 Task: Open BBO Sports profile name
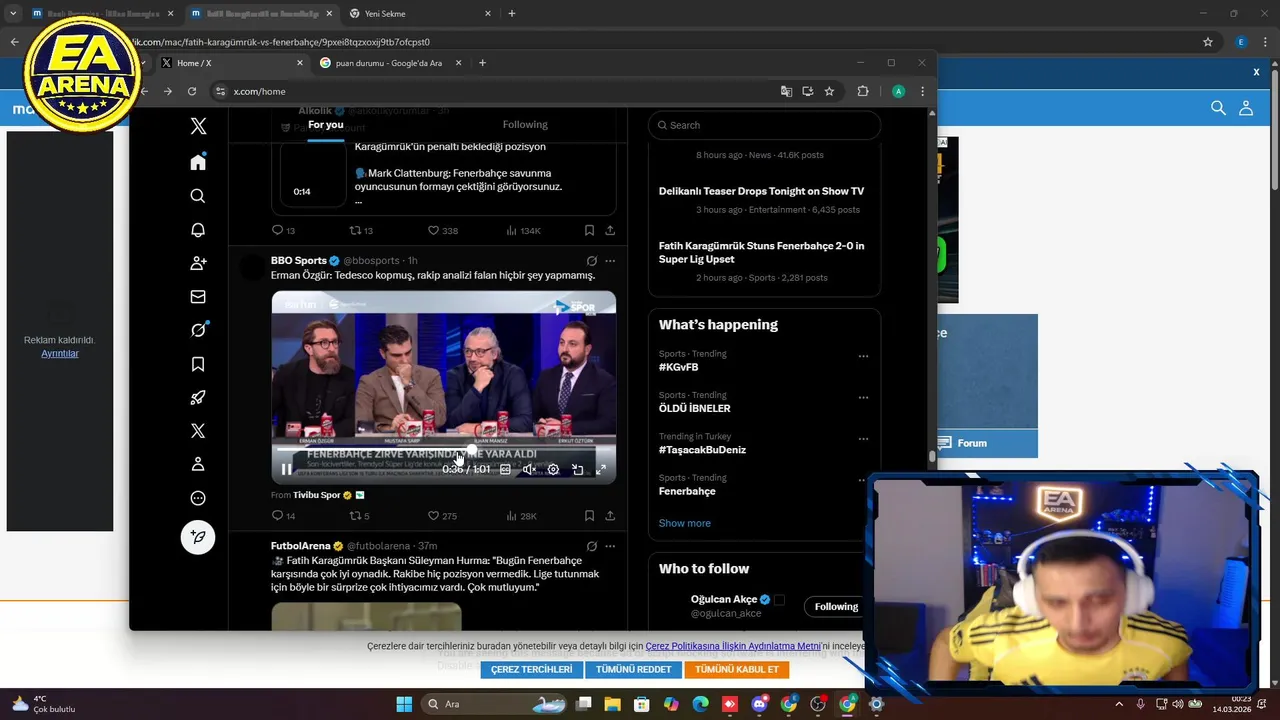tap(299, 261)
